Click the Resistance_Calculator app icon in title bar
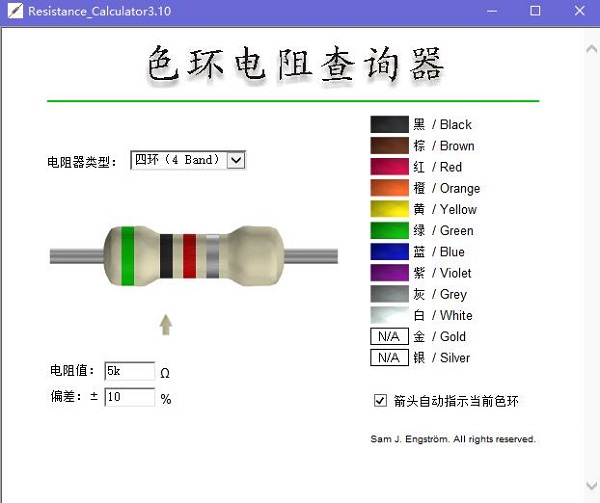Screen dimensions: 600x503 (15, 11)
